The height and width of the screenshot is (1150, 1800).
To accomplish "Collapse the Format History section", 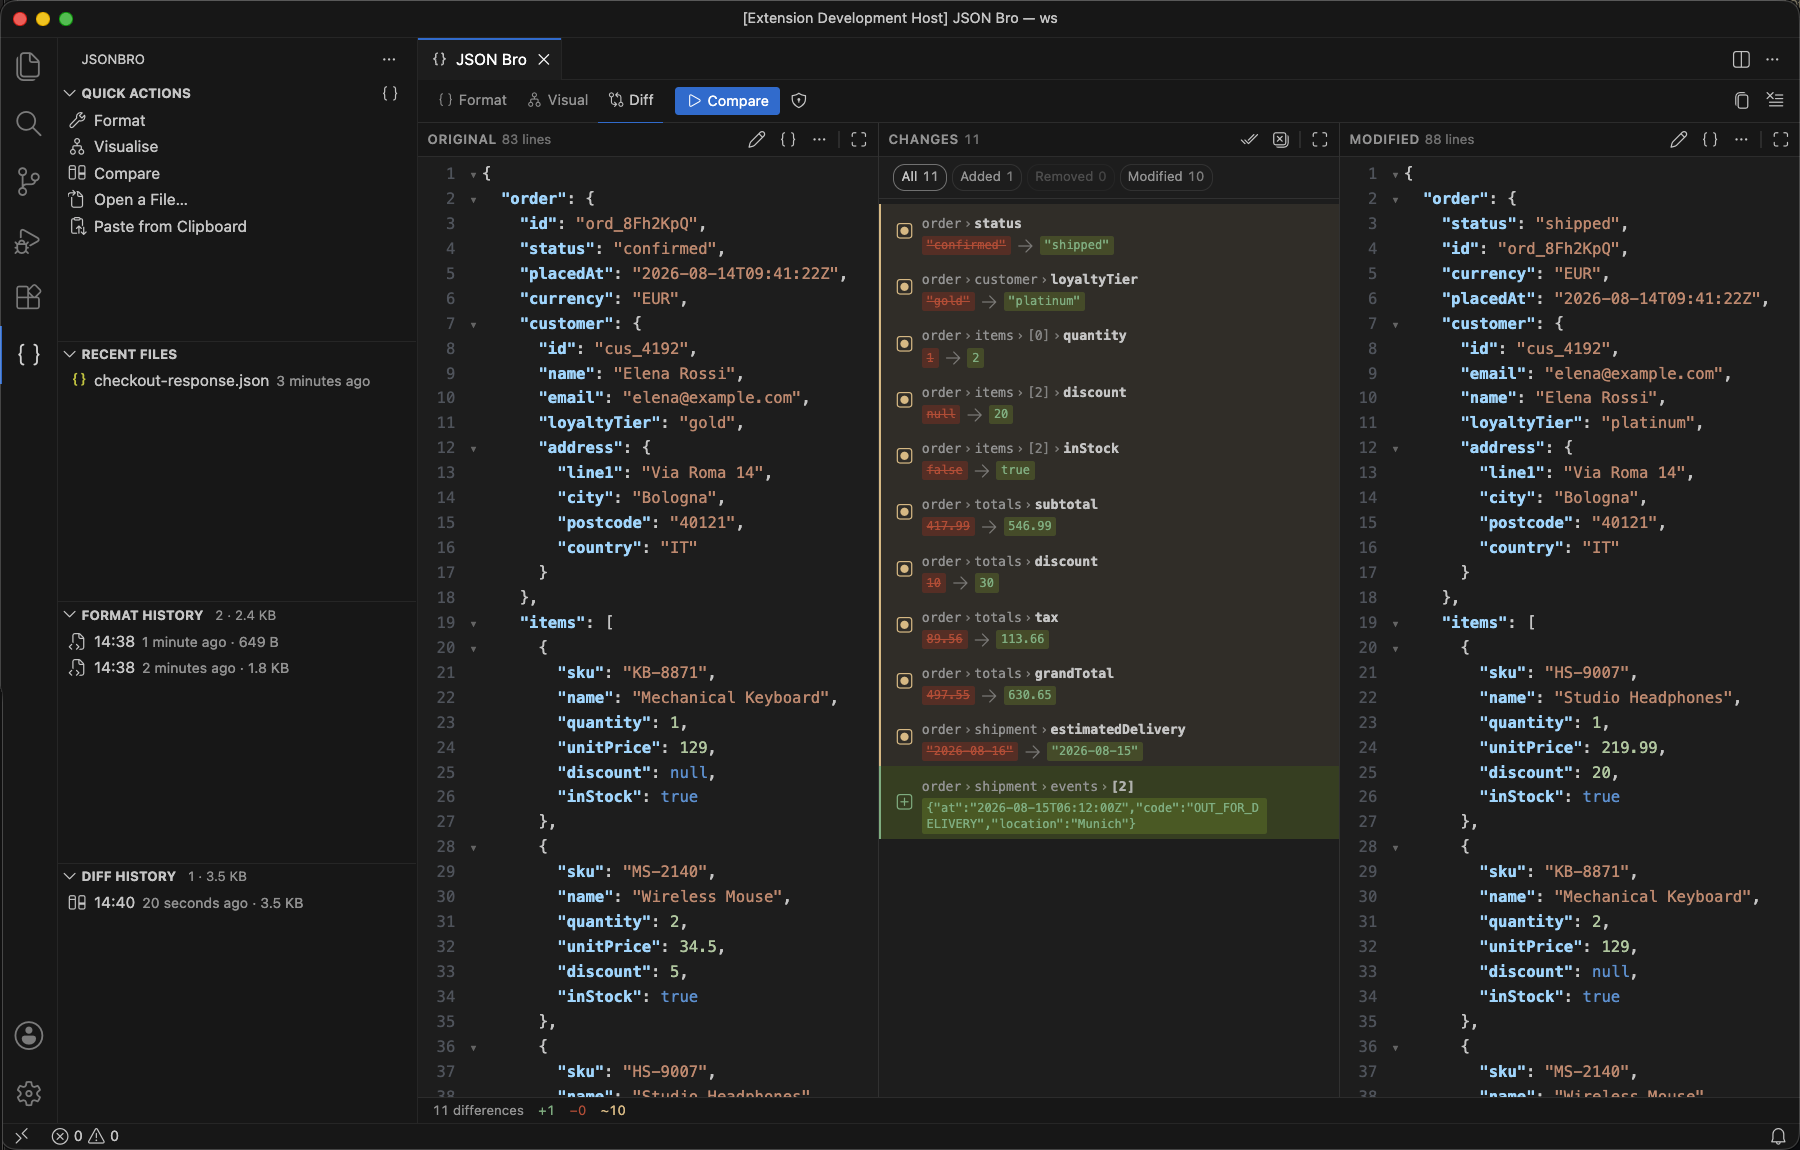I will pyautogui.click(x=70, y=615).
